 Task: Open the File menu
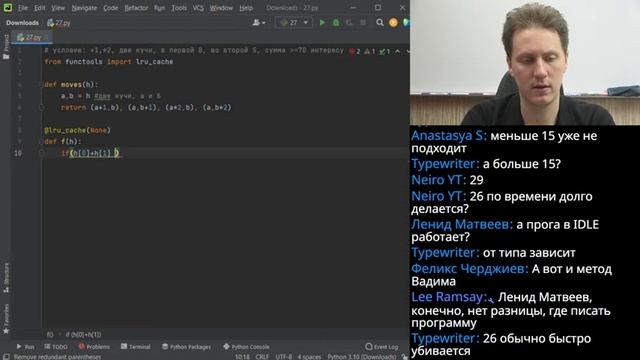(23, 8)
